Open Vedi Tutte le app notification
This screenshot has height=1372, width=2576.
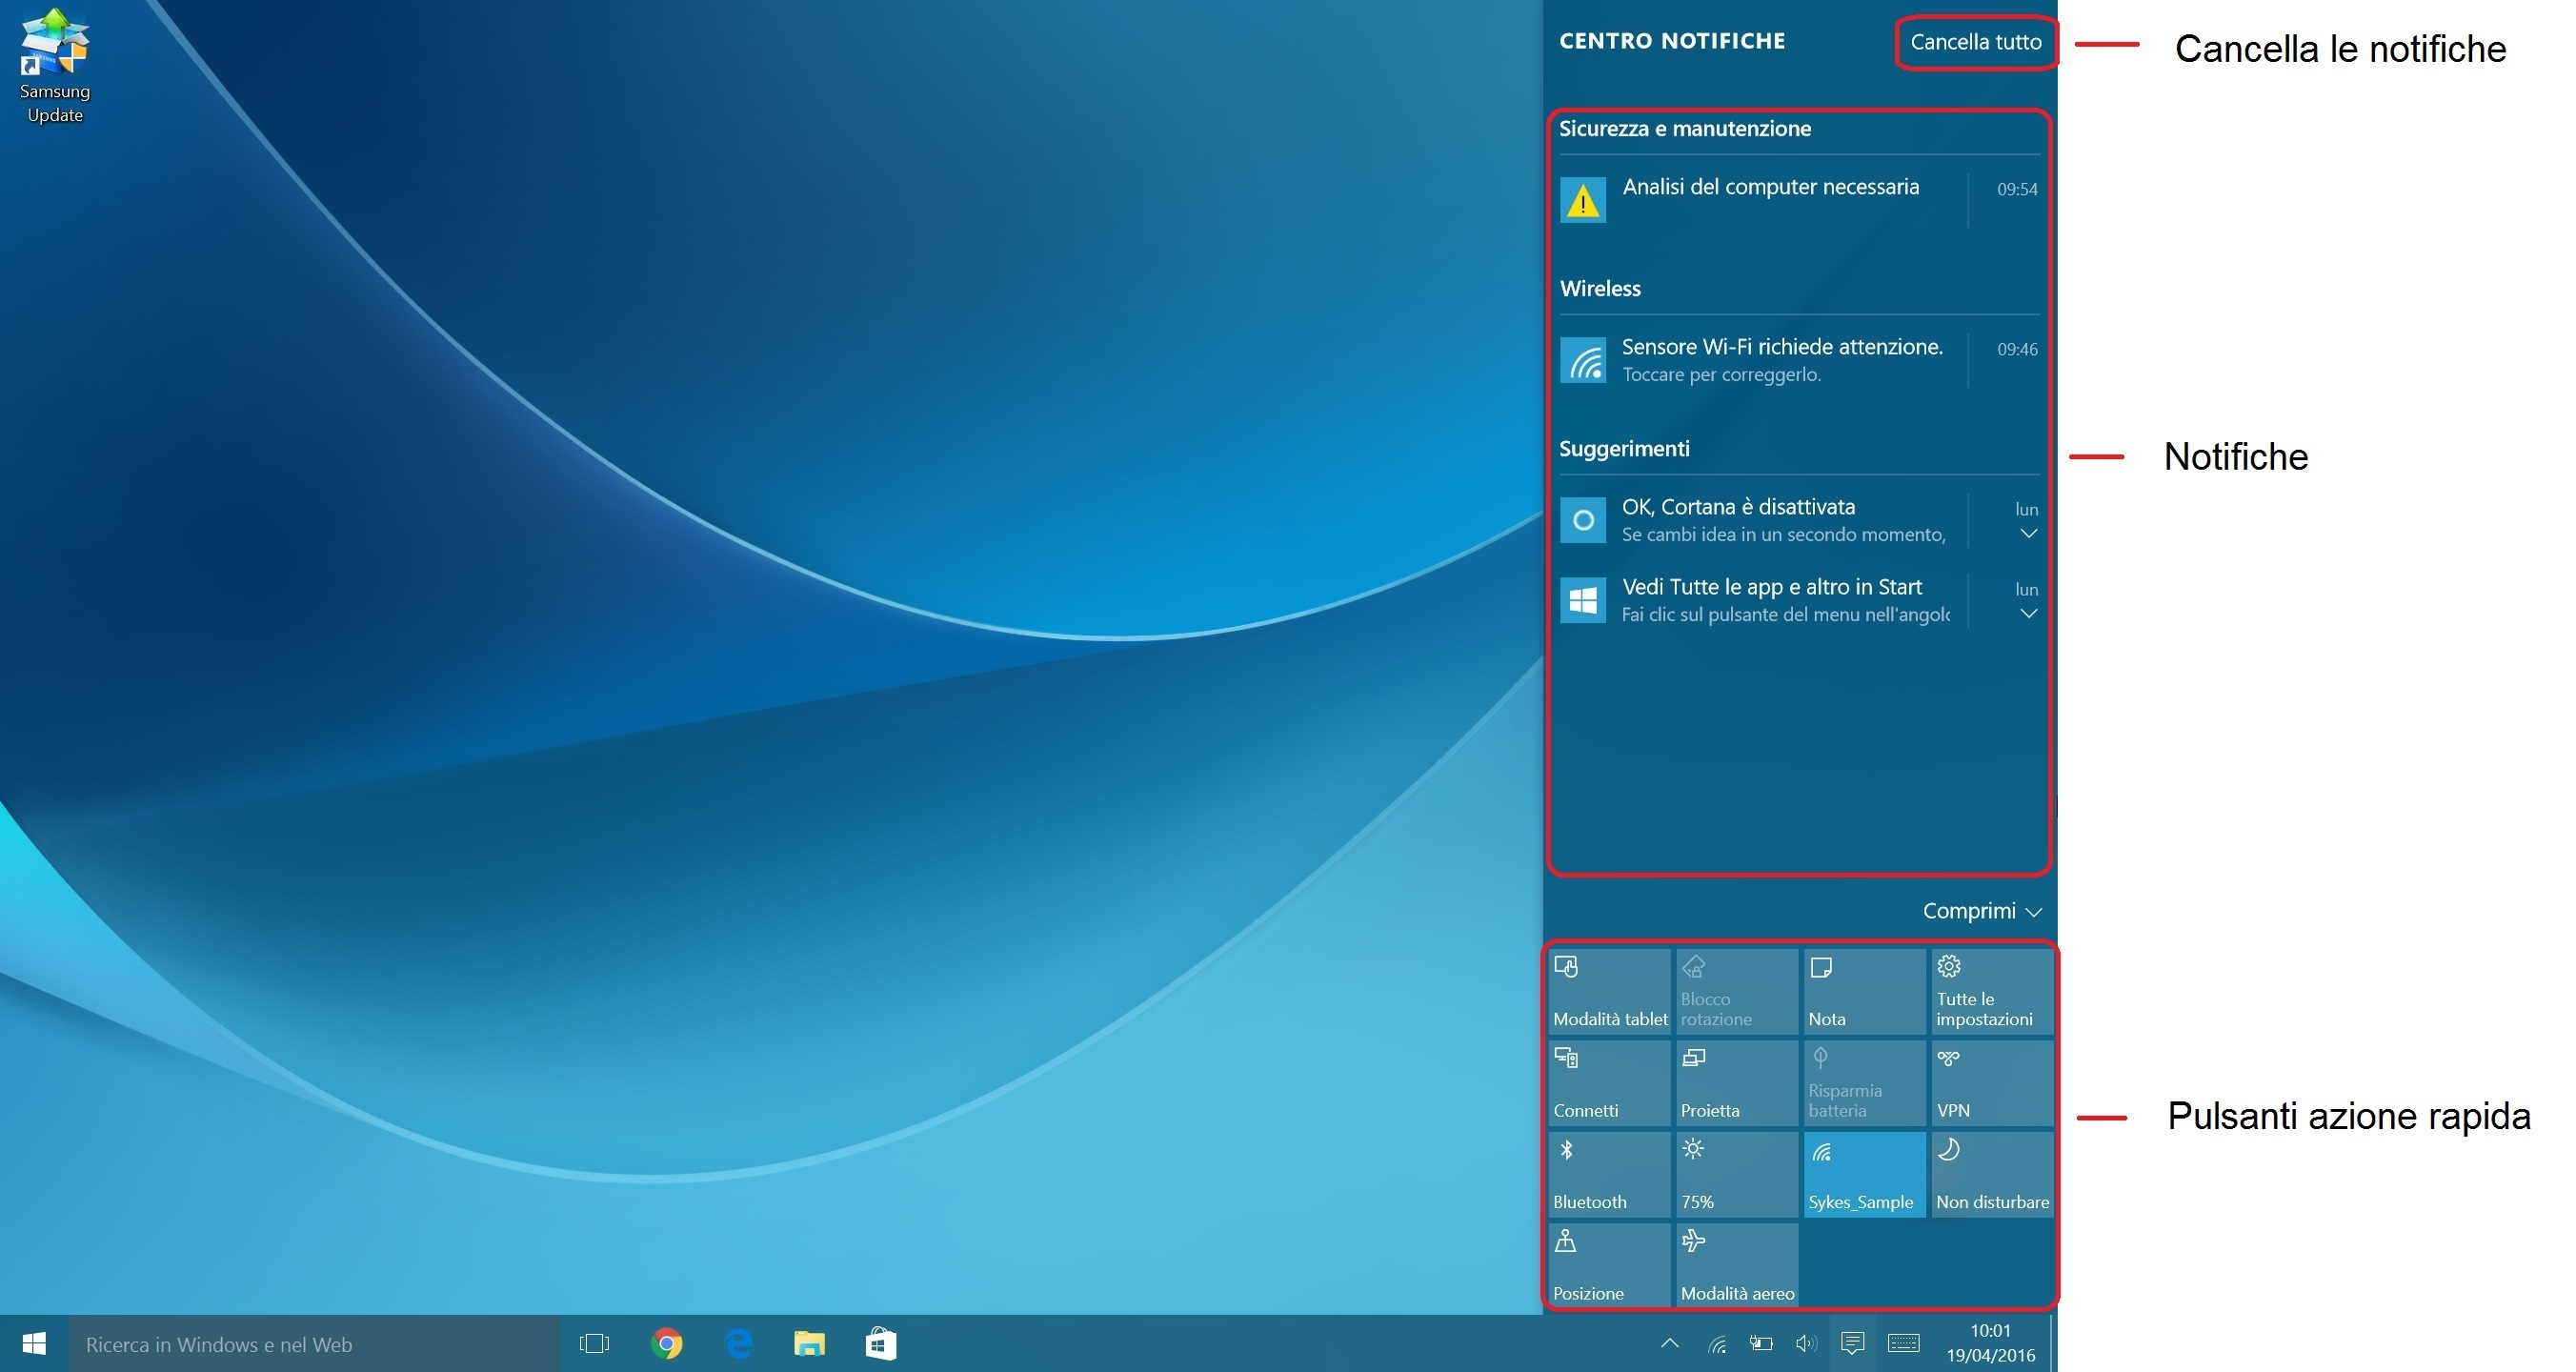(1799, 600)
